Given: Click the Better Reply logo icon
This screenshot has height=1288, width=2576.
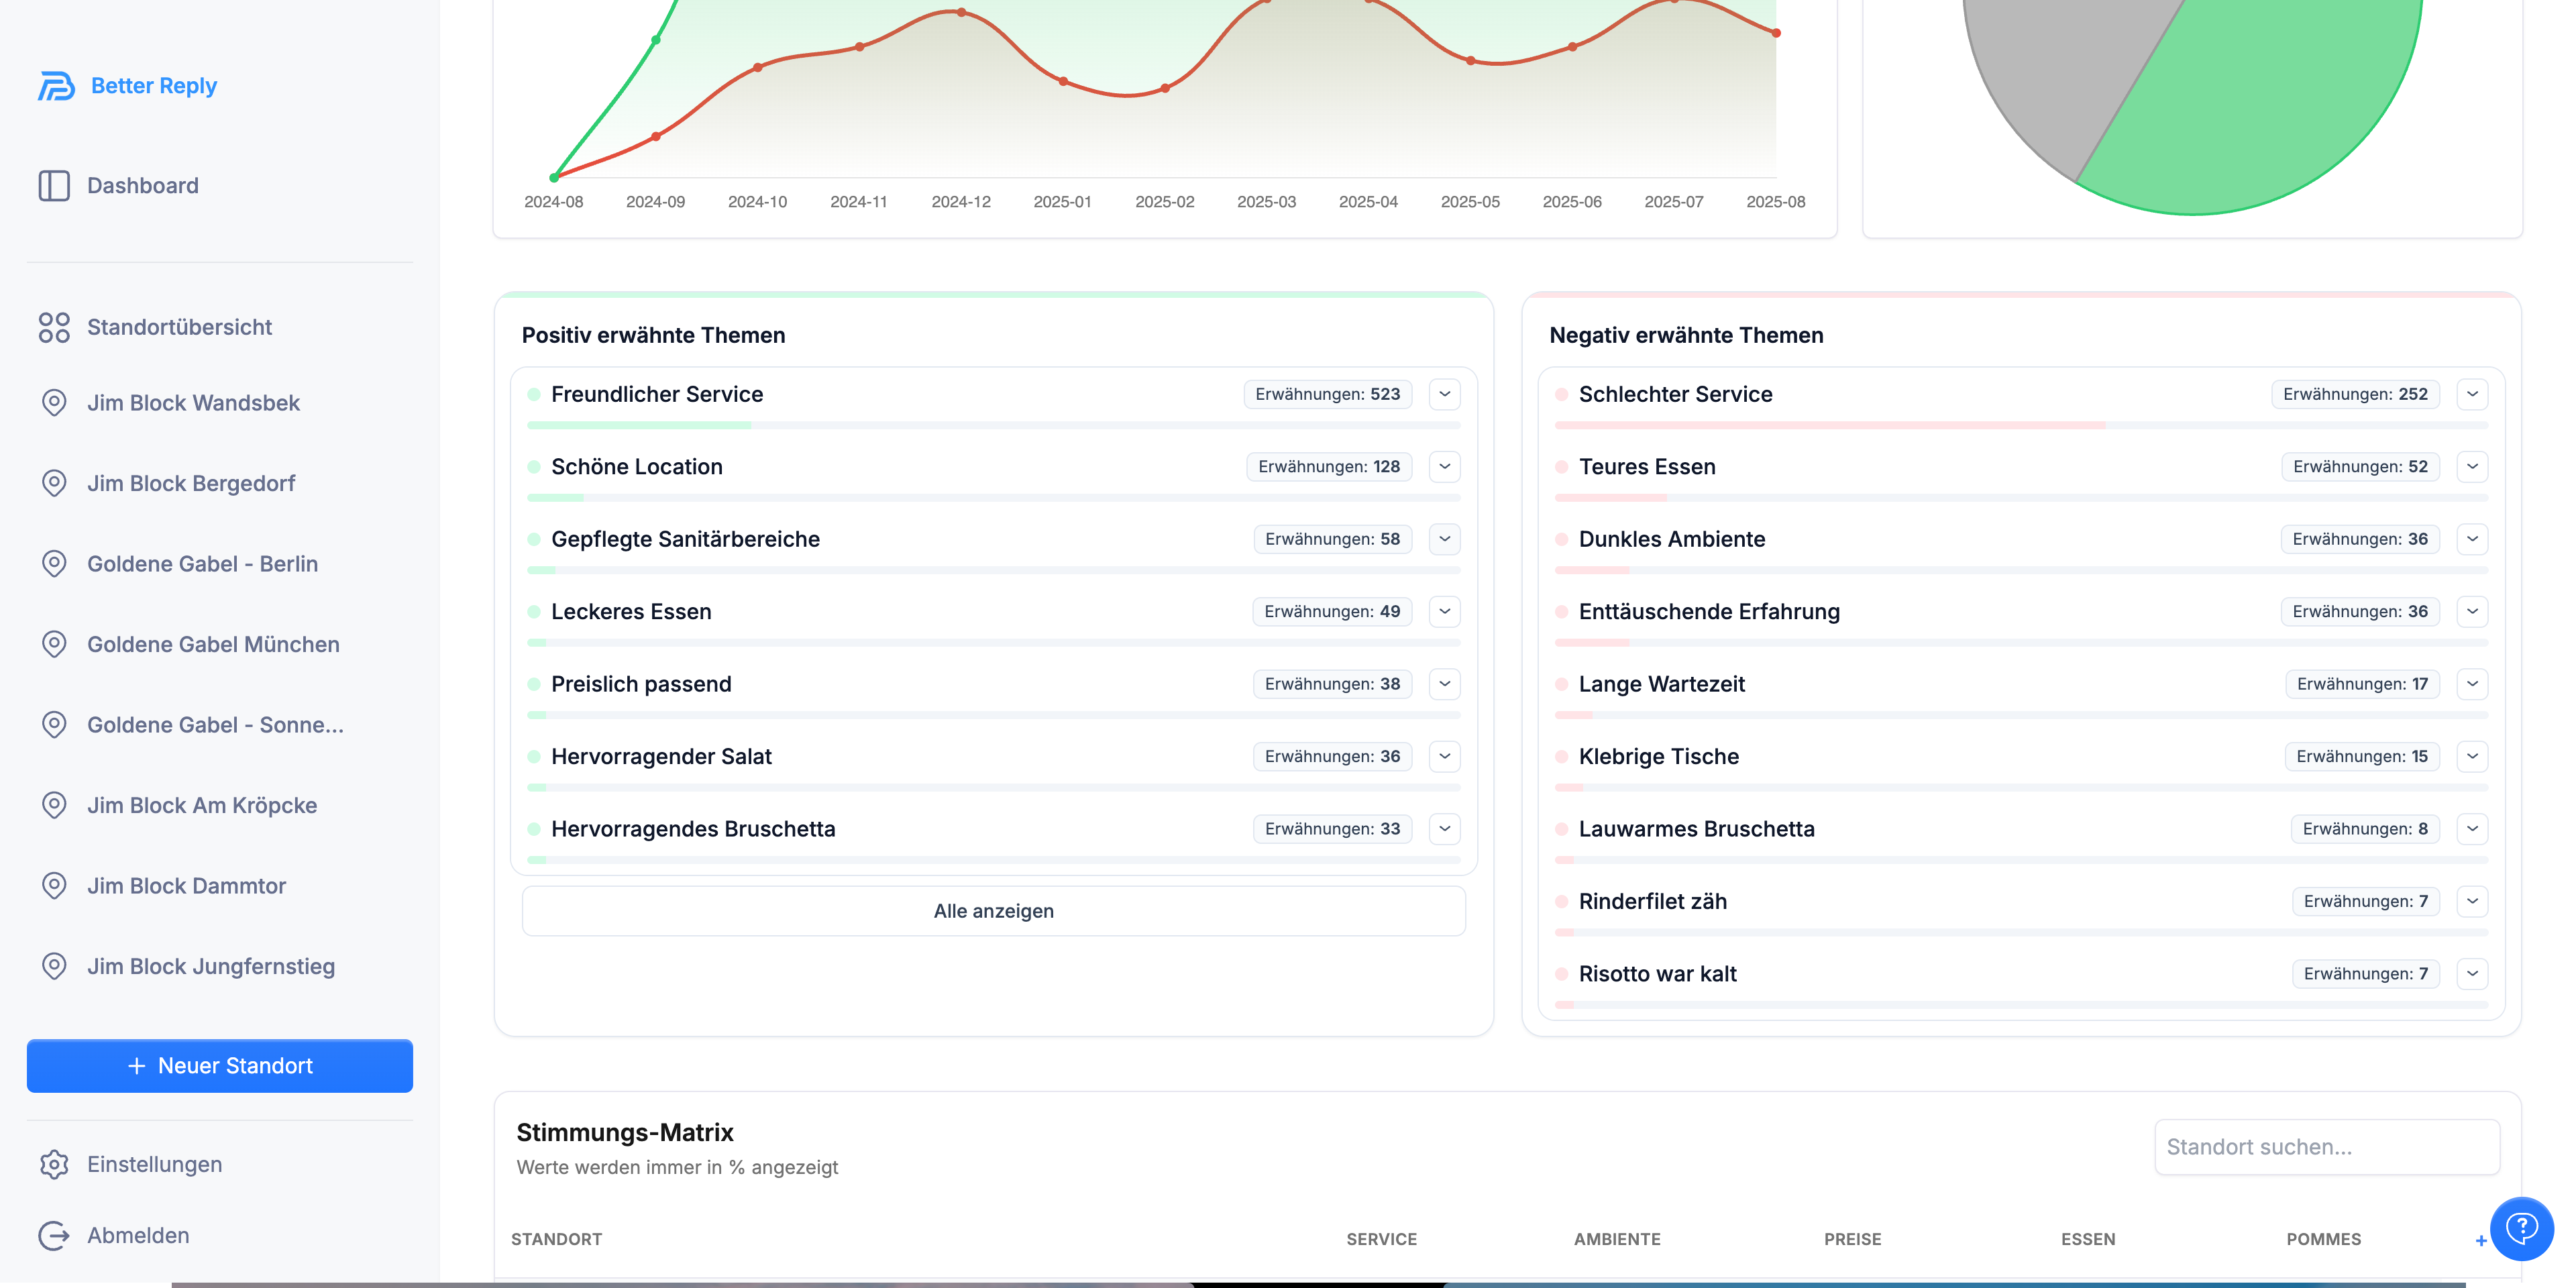Looking at the screenshot, I should [x=56, y=86].
